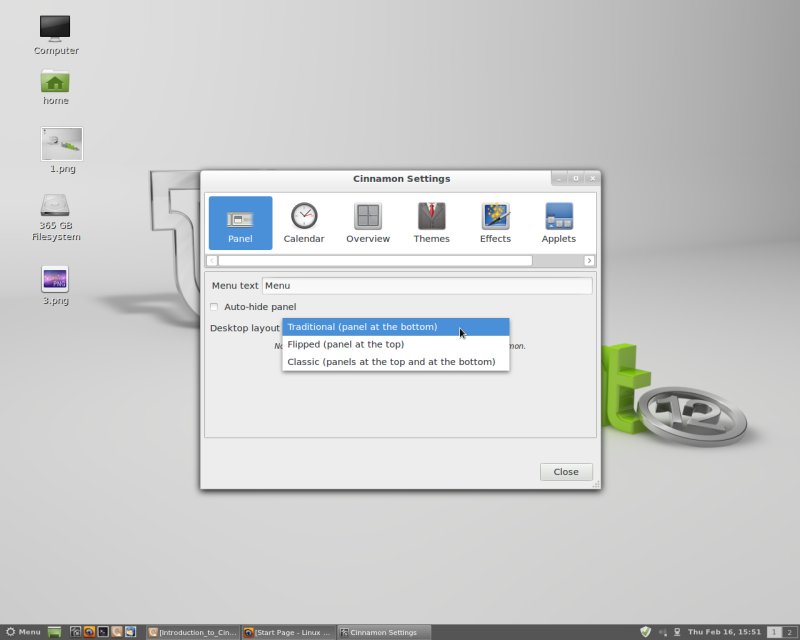This screenshot has width=800, height=640.
Task: Choose Flipped (panel at the top)
Action: 395,344
